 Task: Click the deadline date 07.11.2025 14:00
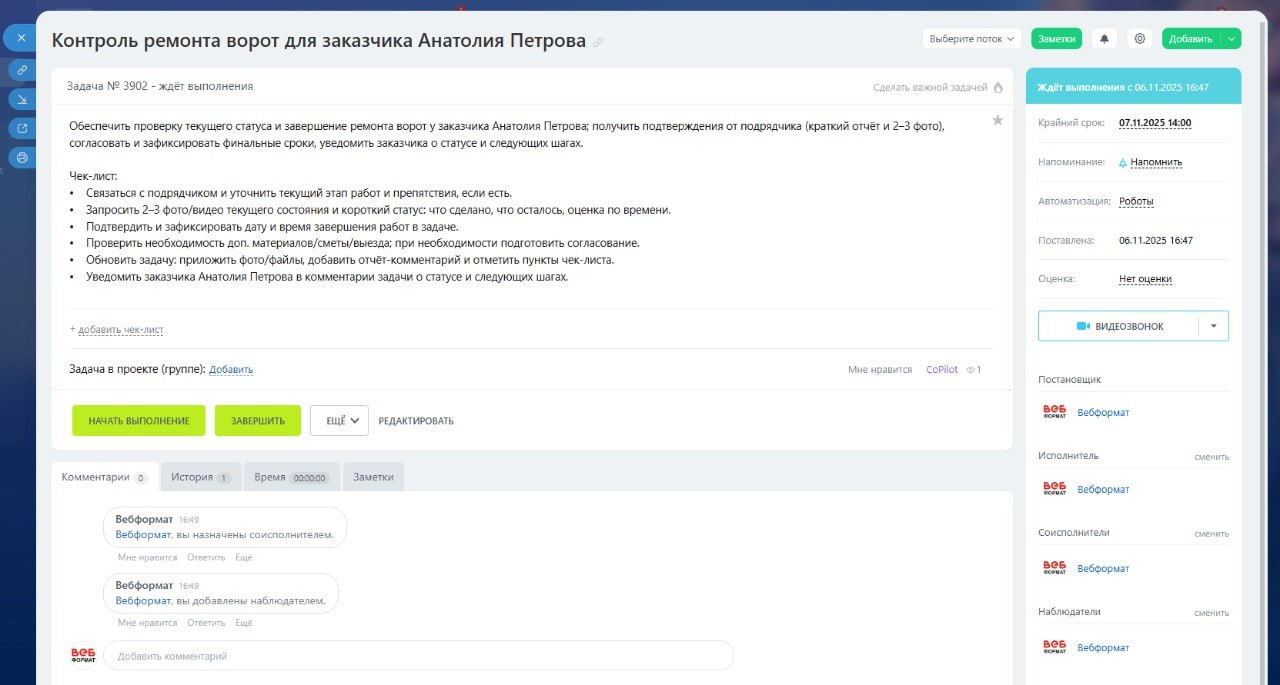1154,123
